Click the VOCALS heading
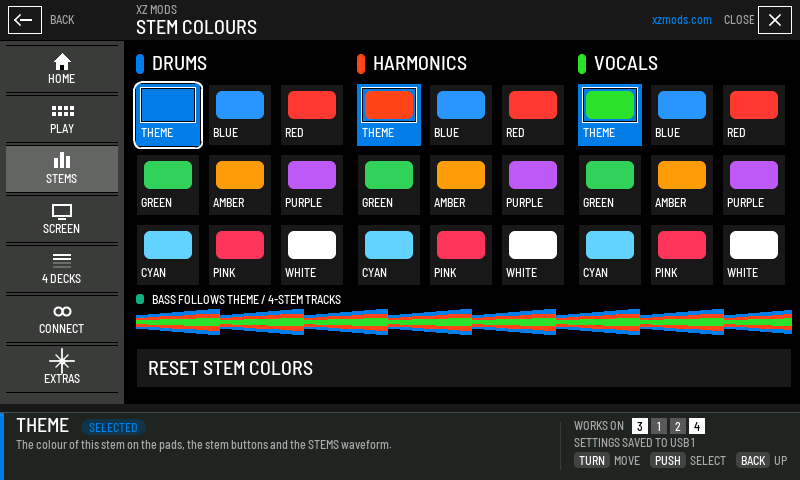The width and height of the screenshot is (800, 480). tap(626, 63)
